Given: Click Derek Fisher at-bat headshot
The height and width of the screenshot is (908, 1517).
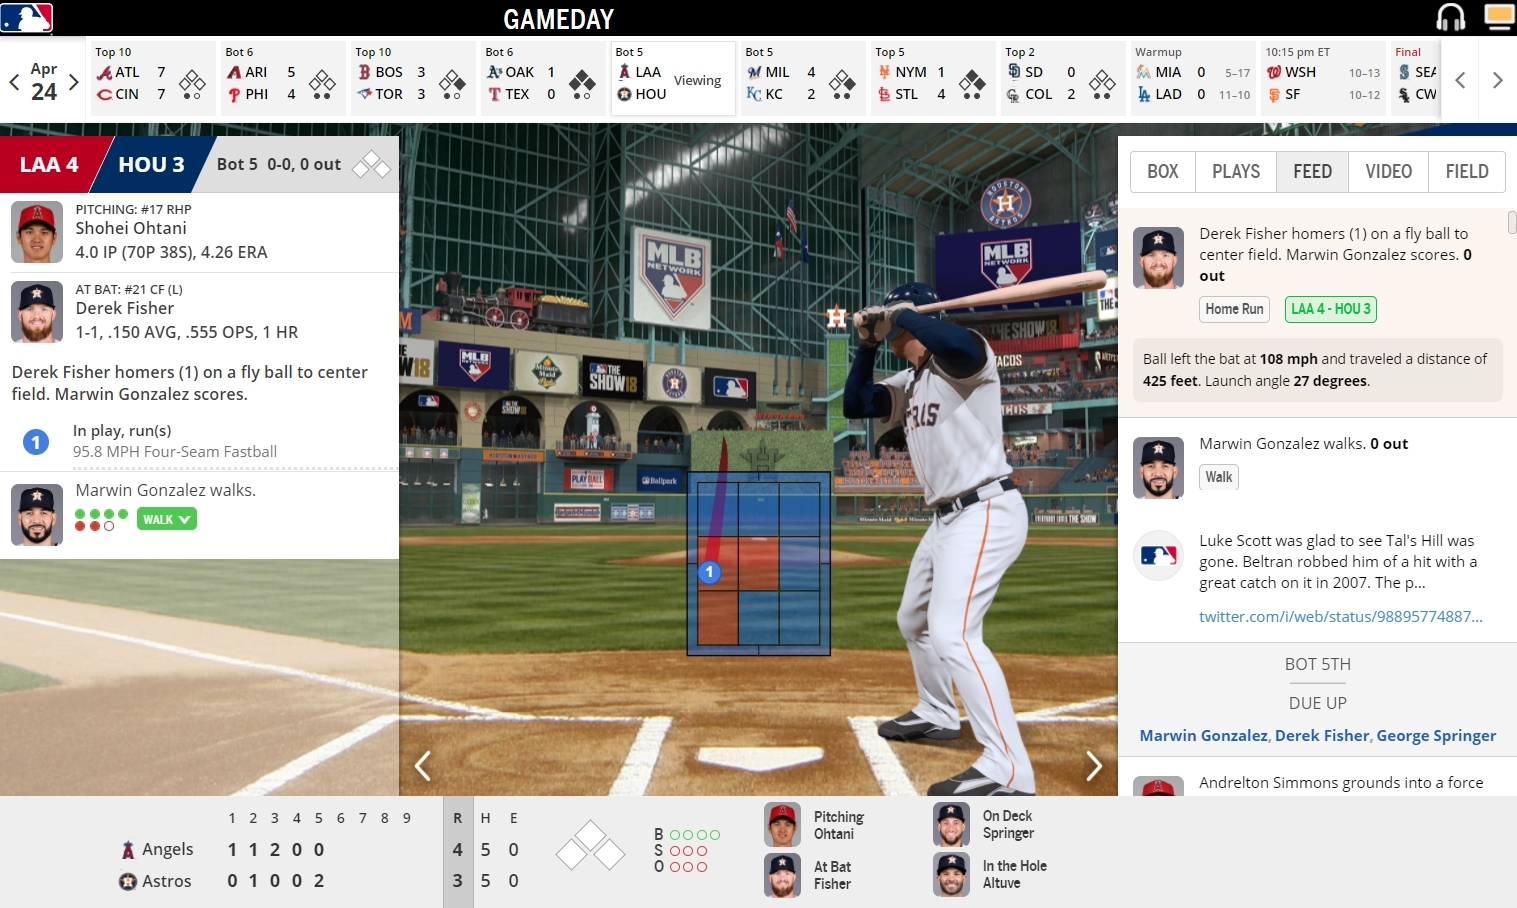Looking at the screenshot, I should tap(37, 312).
